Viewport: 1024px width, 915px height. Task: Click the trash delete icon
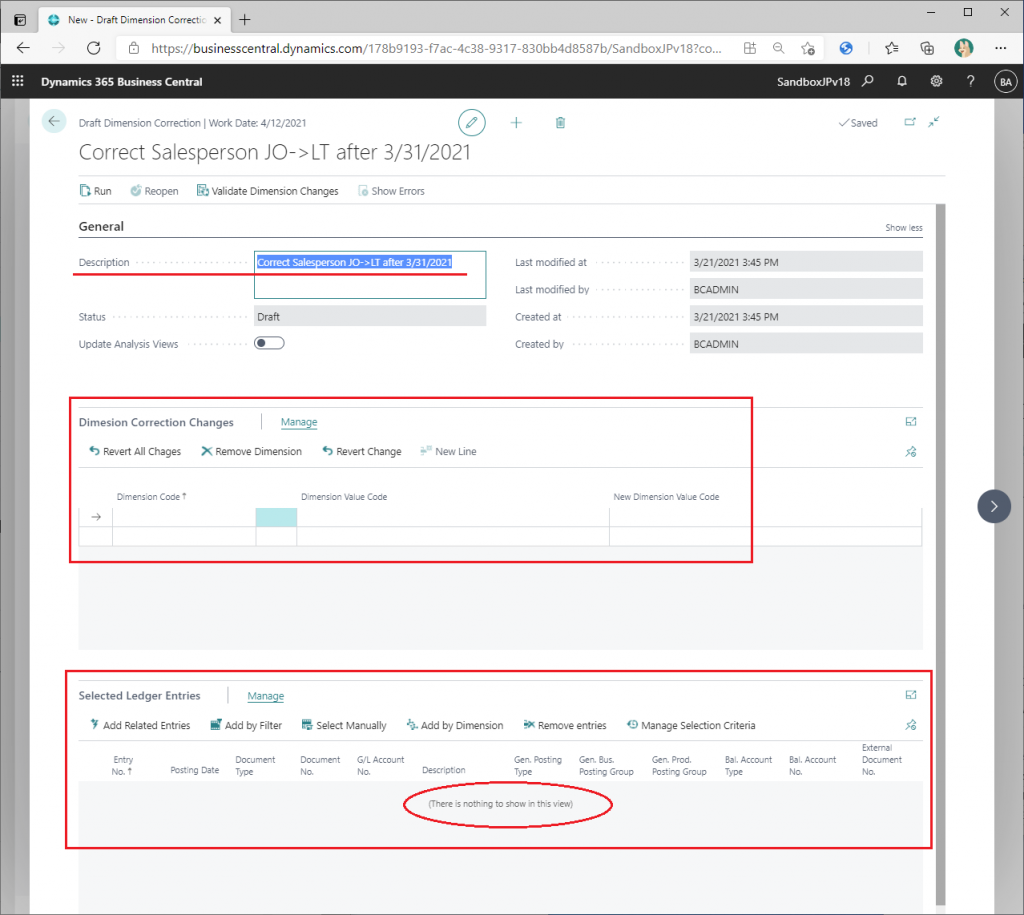tap(560, 122)
